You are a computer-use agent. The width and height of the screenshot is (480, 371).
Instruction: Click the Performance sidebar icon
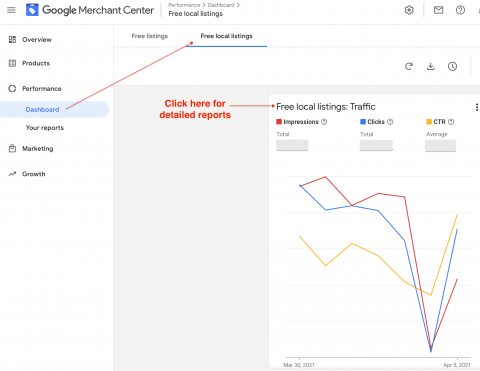click(12, 88)
